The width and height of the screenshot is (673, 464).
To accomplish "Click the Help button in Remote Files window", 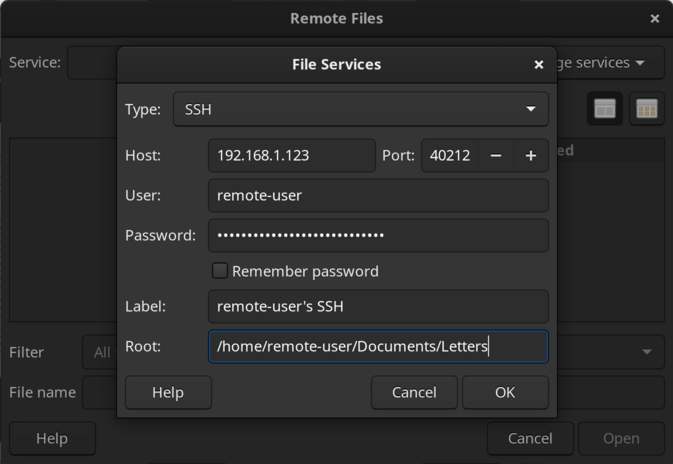I will [x=52, y=438].
